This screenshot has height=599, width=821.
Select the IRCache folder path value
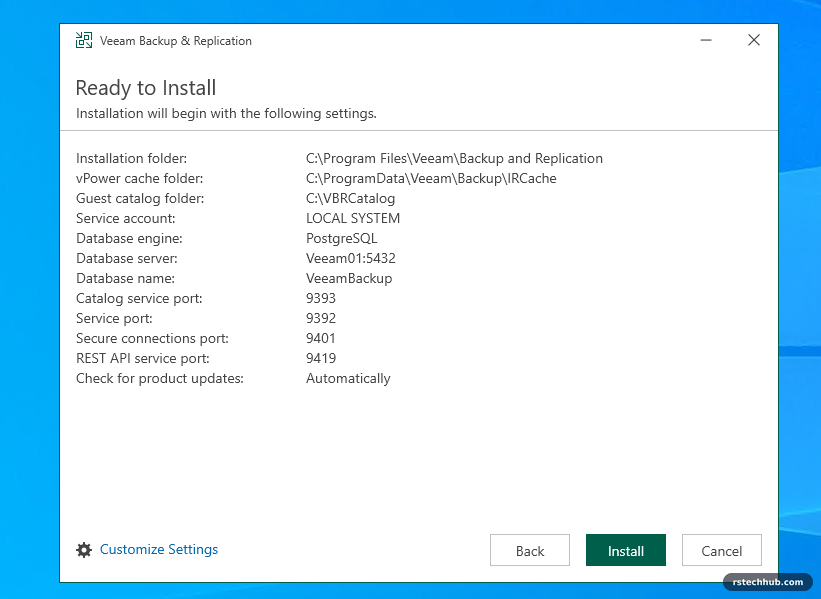431,179
